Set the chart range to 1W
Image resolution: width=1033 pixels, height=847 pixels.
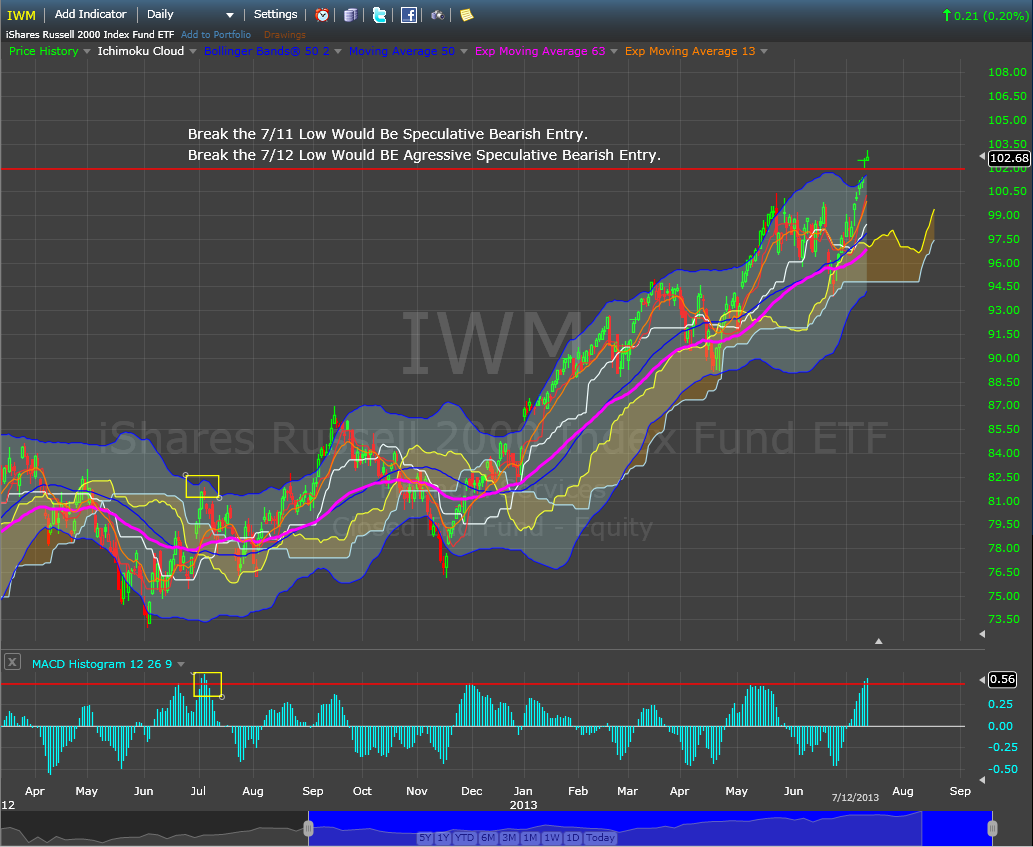(x=551, y=838)
